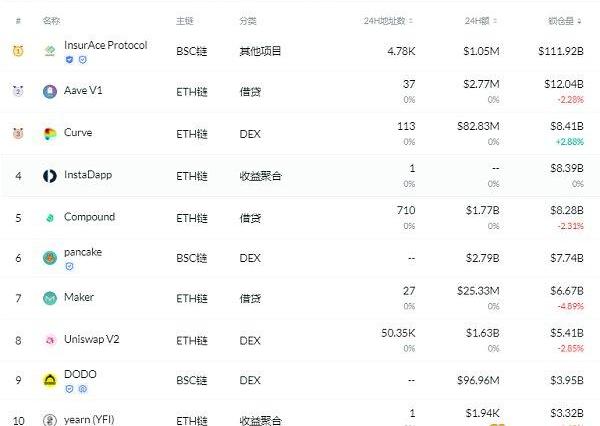600x426 pixels.
Task: Click shield badge under pancake name
Action: [69, 266]
